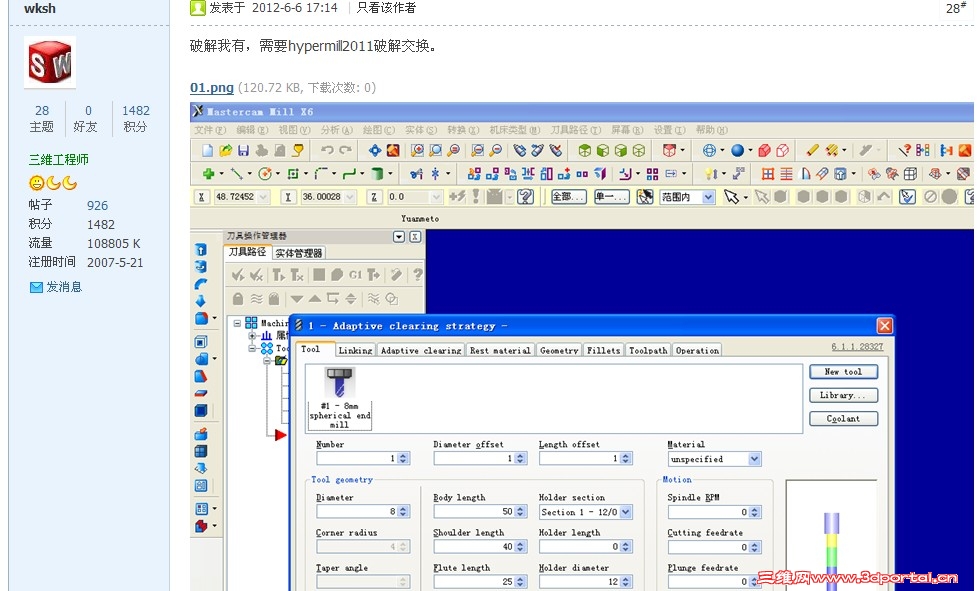Click the Redo arrow icon
Screen dimensions: 977x591
point(346,150)
